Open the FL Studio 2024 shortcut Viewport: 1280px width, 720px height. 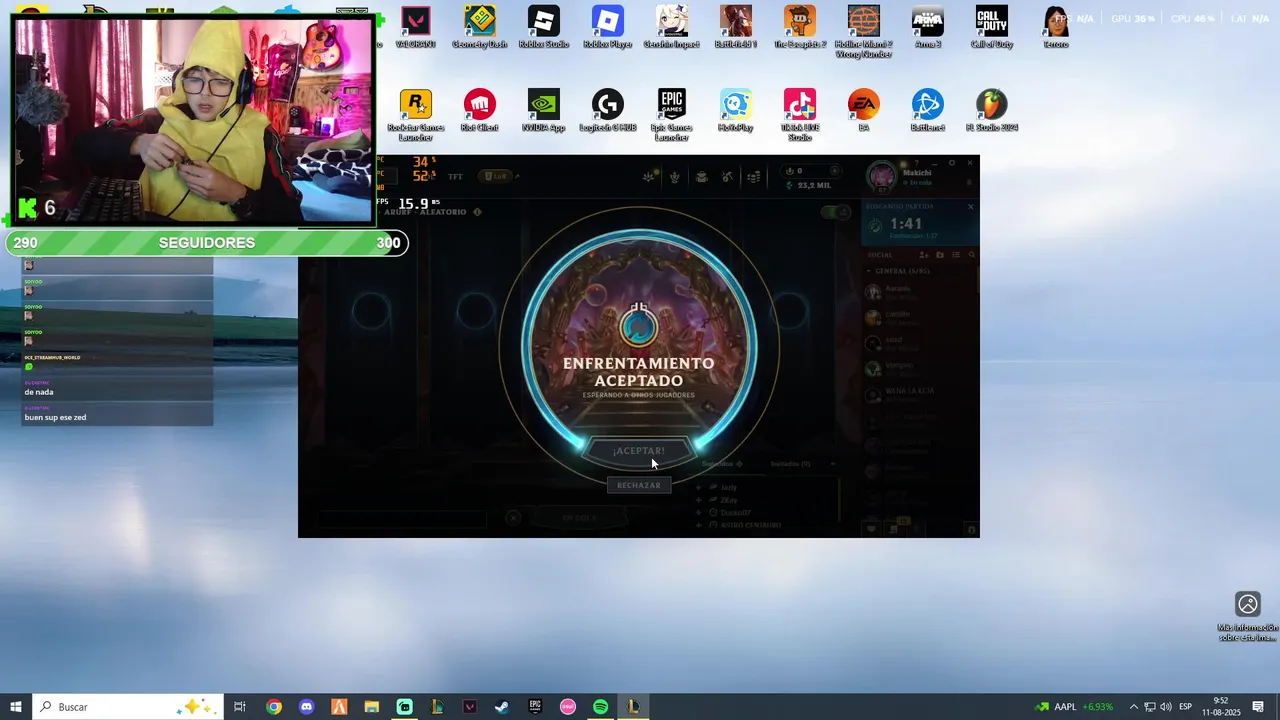pyautogui.click(x=991, y=111)
